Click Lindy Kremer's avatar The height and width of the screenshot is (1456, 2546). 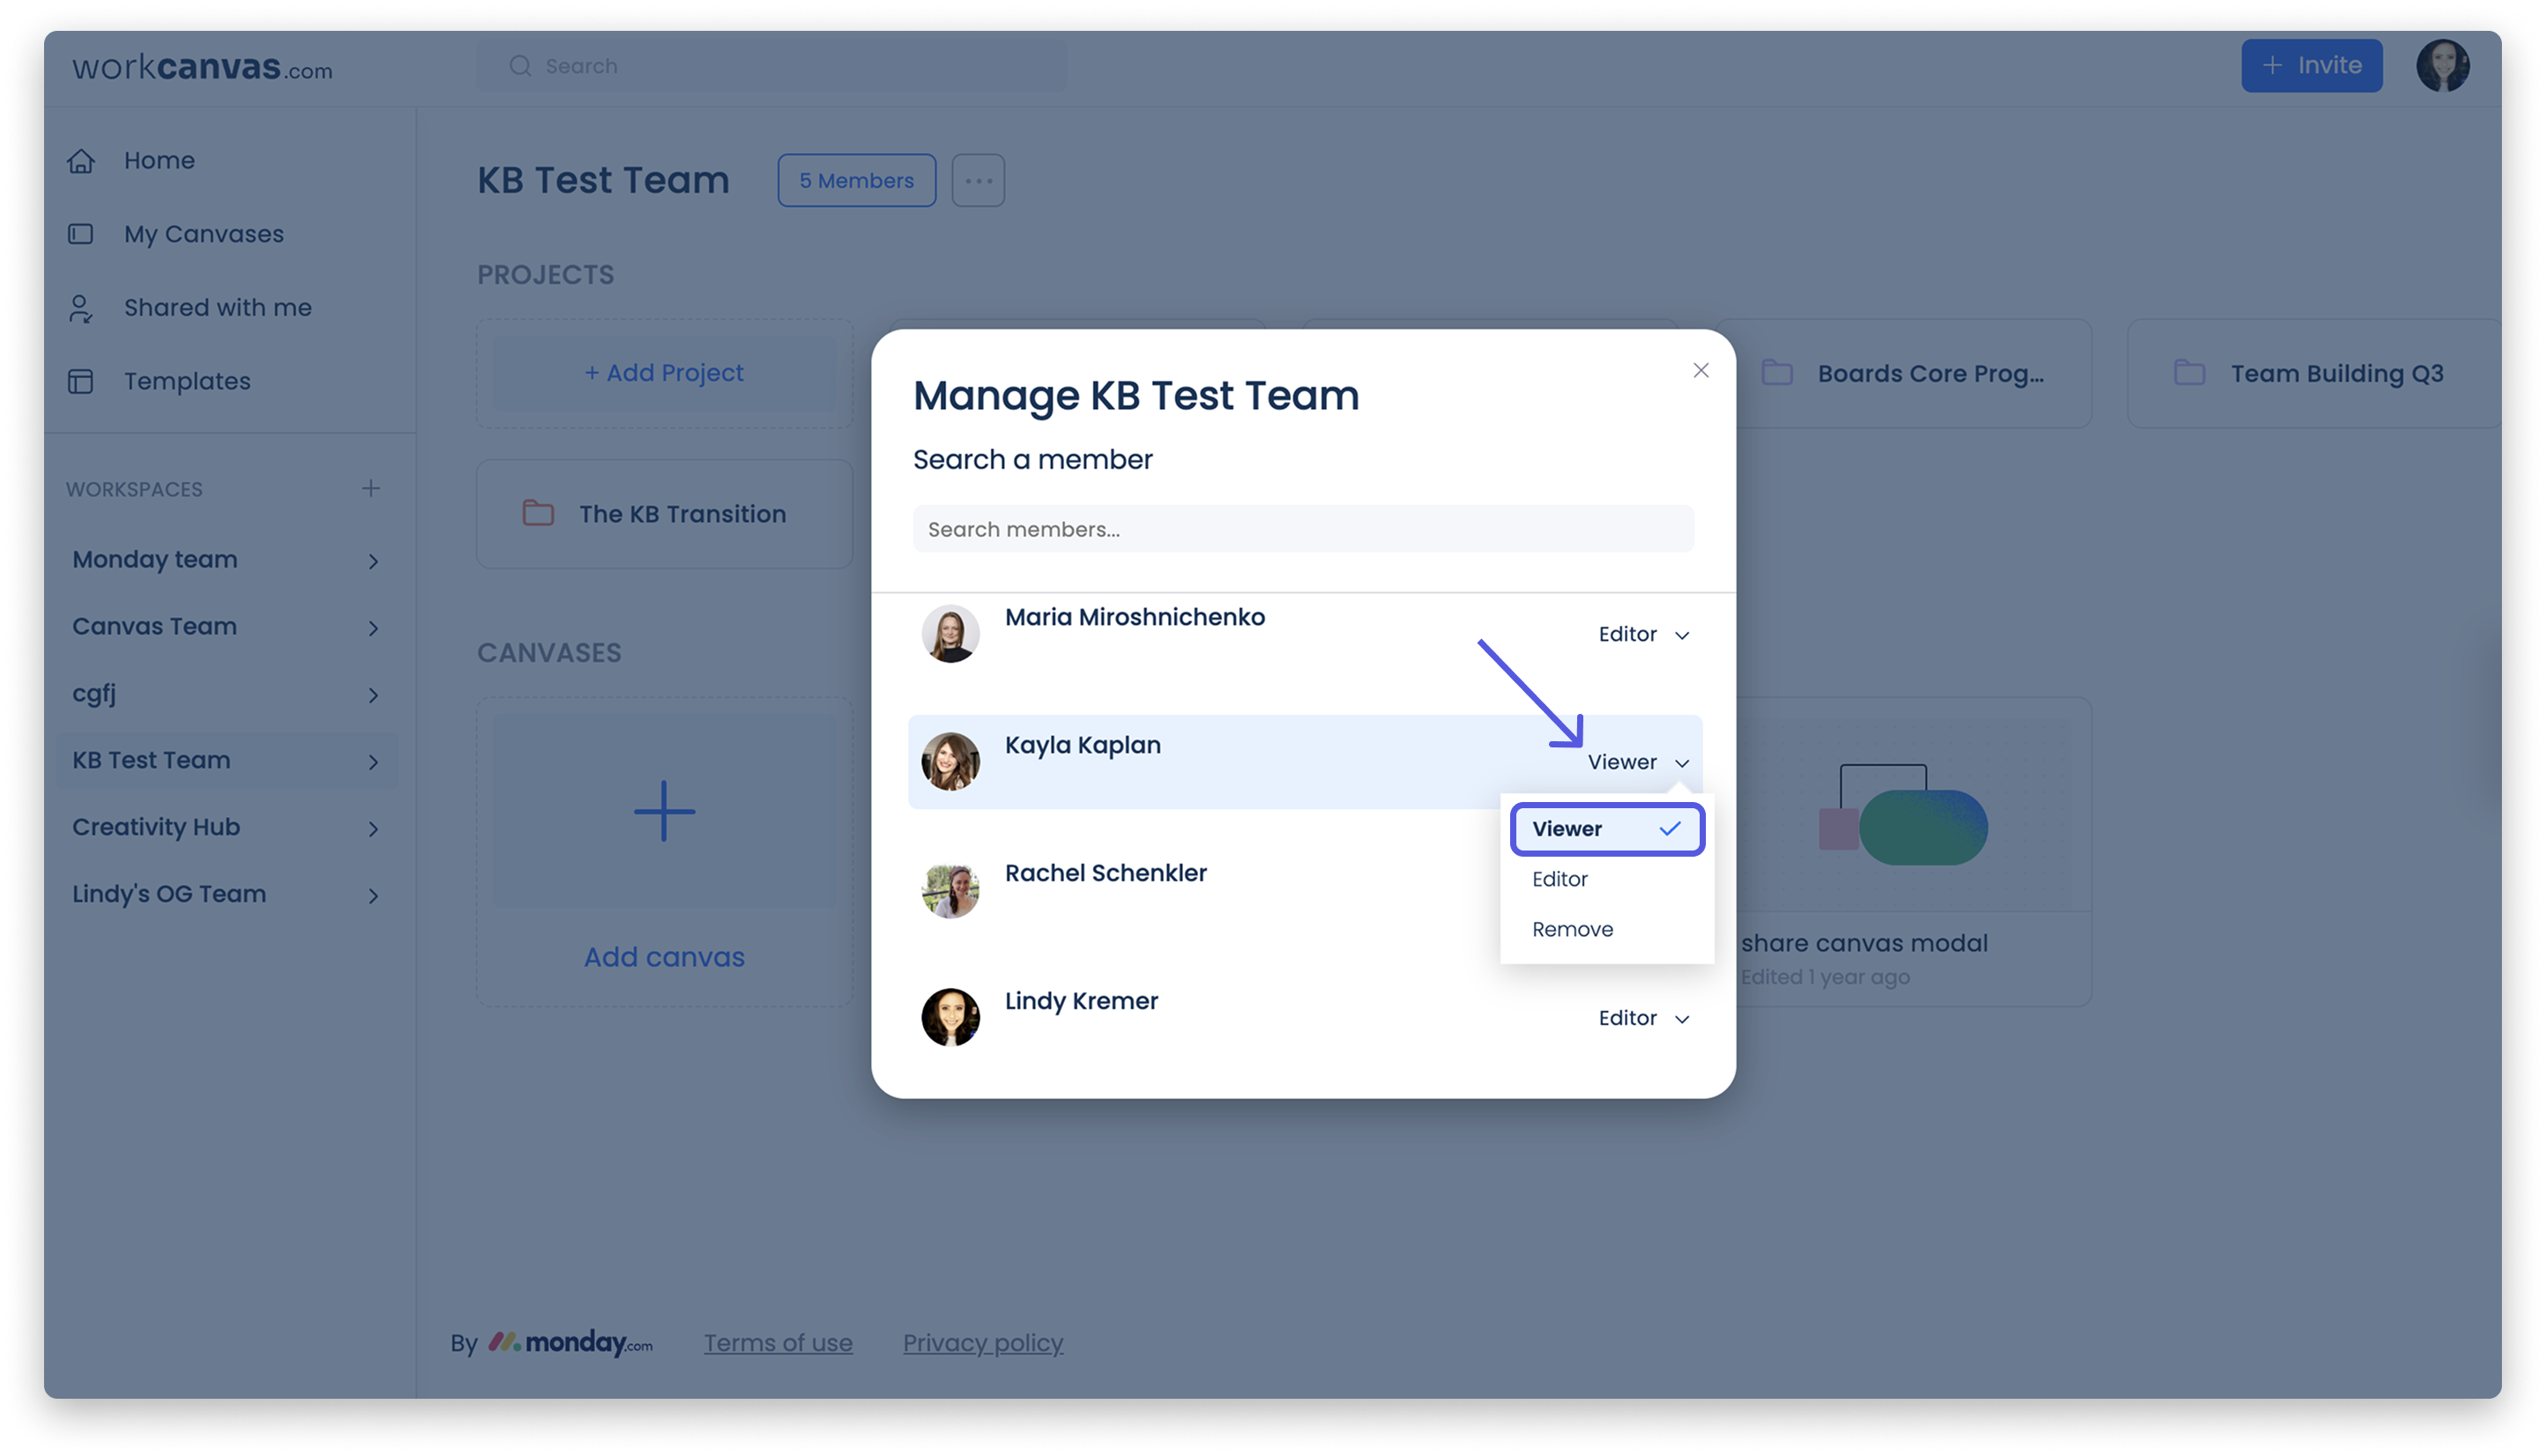(950, 1017)
